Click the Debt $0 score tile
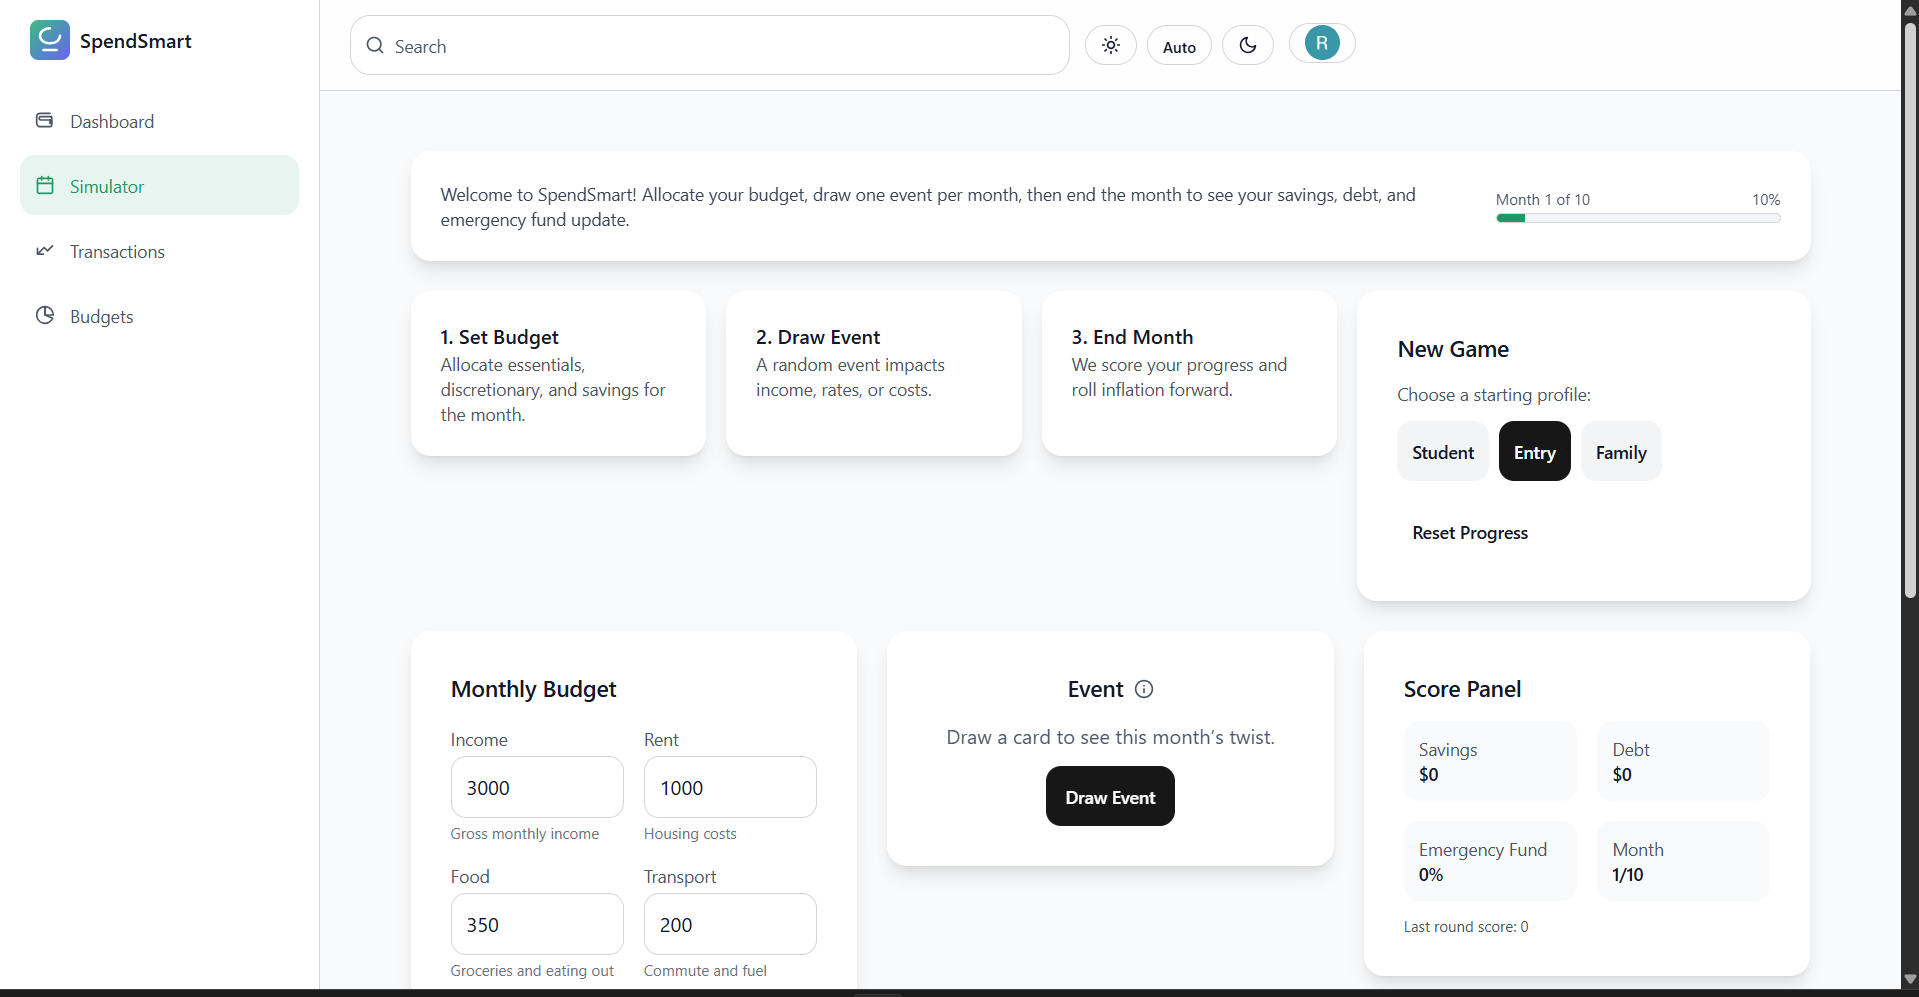 coord(1684,761)
